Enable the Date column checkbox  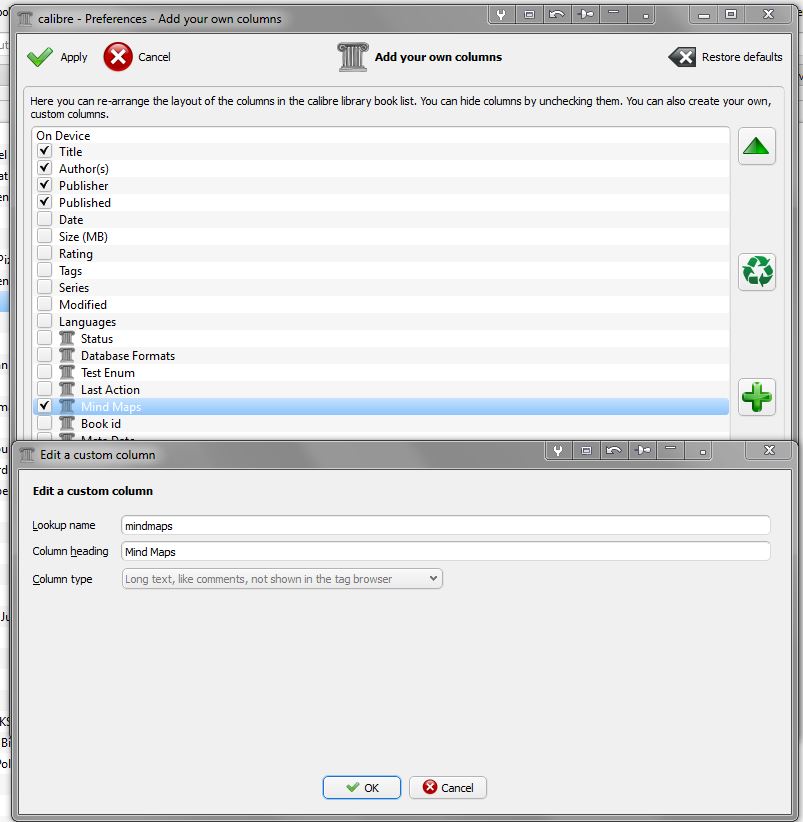(45, 219)
